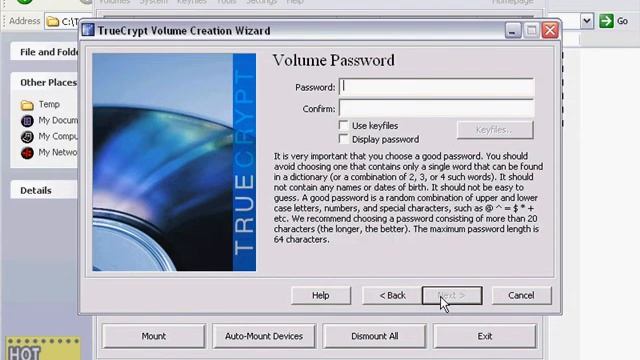Close the Volume Creation Wizard window
Viewport: 640px width, 360px height.
click(x=550, y=31)
